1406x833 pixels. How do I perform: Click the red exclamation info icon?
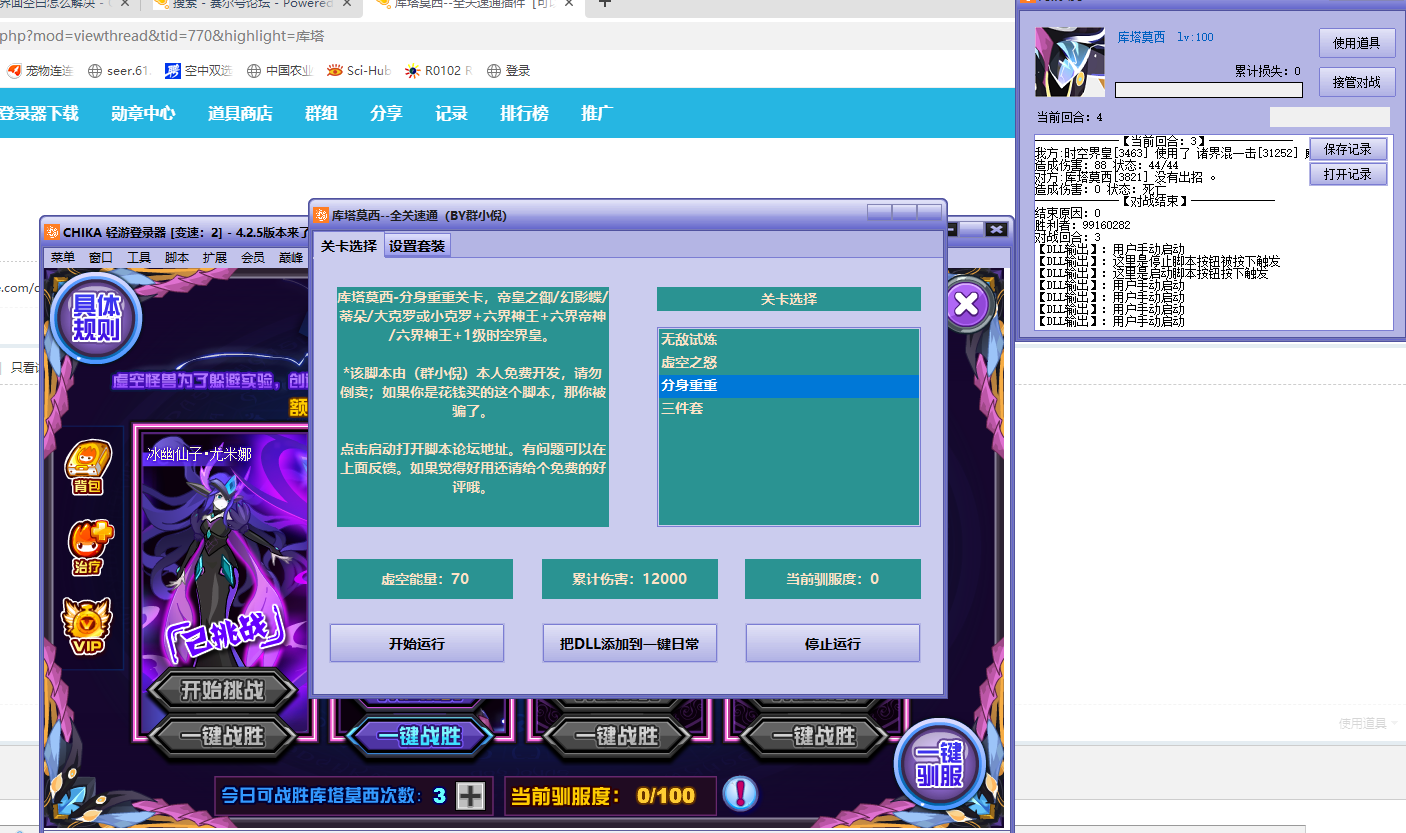740,795
